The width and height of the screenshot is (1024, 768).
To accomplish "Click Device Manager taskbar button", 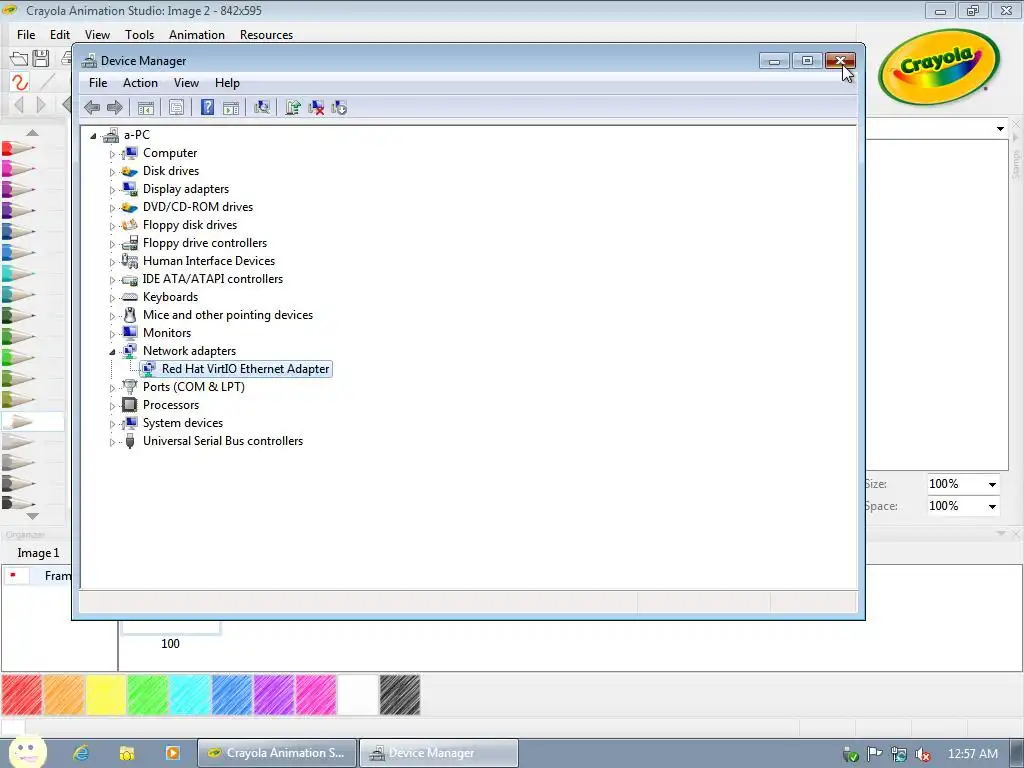I will [x=439, y=753].
